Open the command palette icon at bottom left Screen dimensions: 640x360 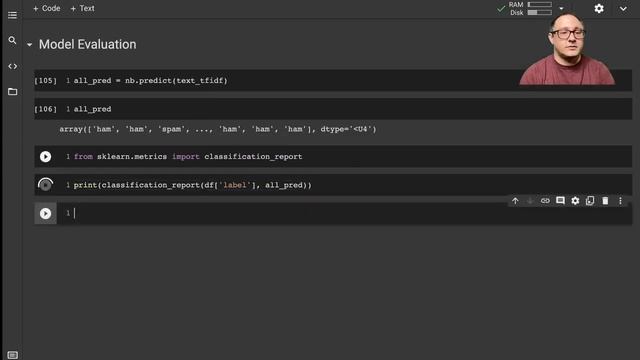point(12,355)
